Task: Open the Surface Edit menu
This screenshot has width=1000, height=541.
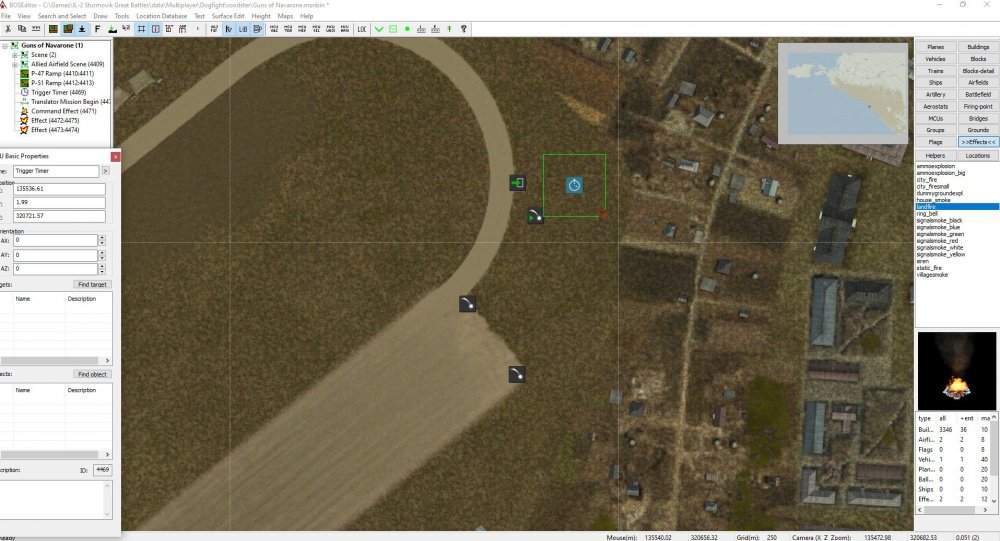Action: click(x=228, y=16)
